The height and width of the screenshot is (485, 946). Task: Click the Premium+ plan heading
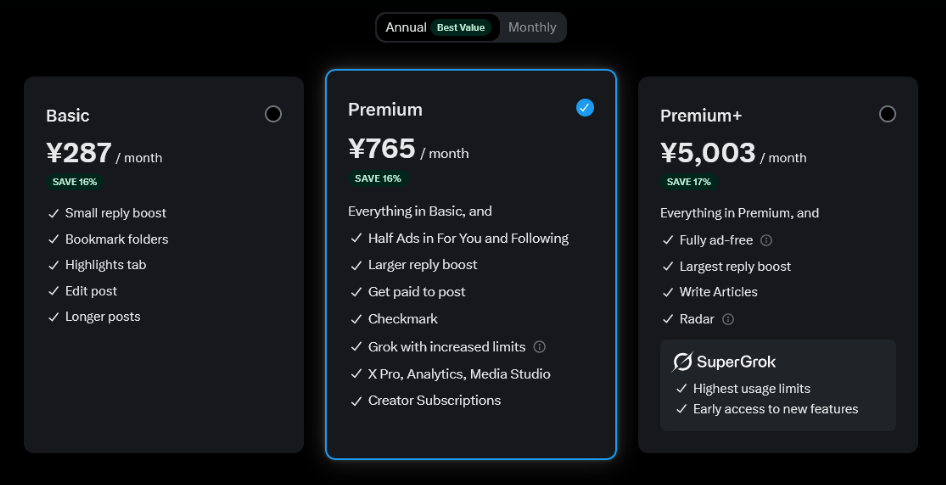pos(701,116)
